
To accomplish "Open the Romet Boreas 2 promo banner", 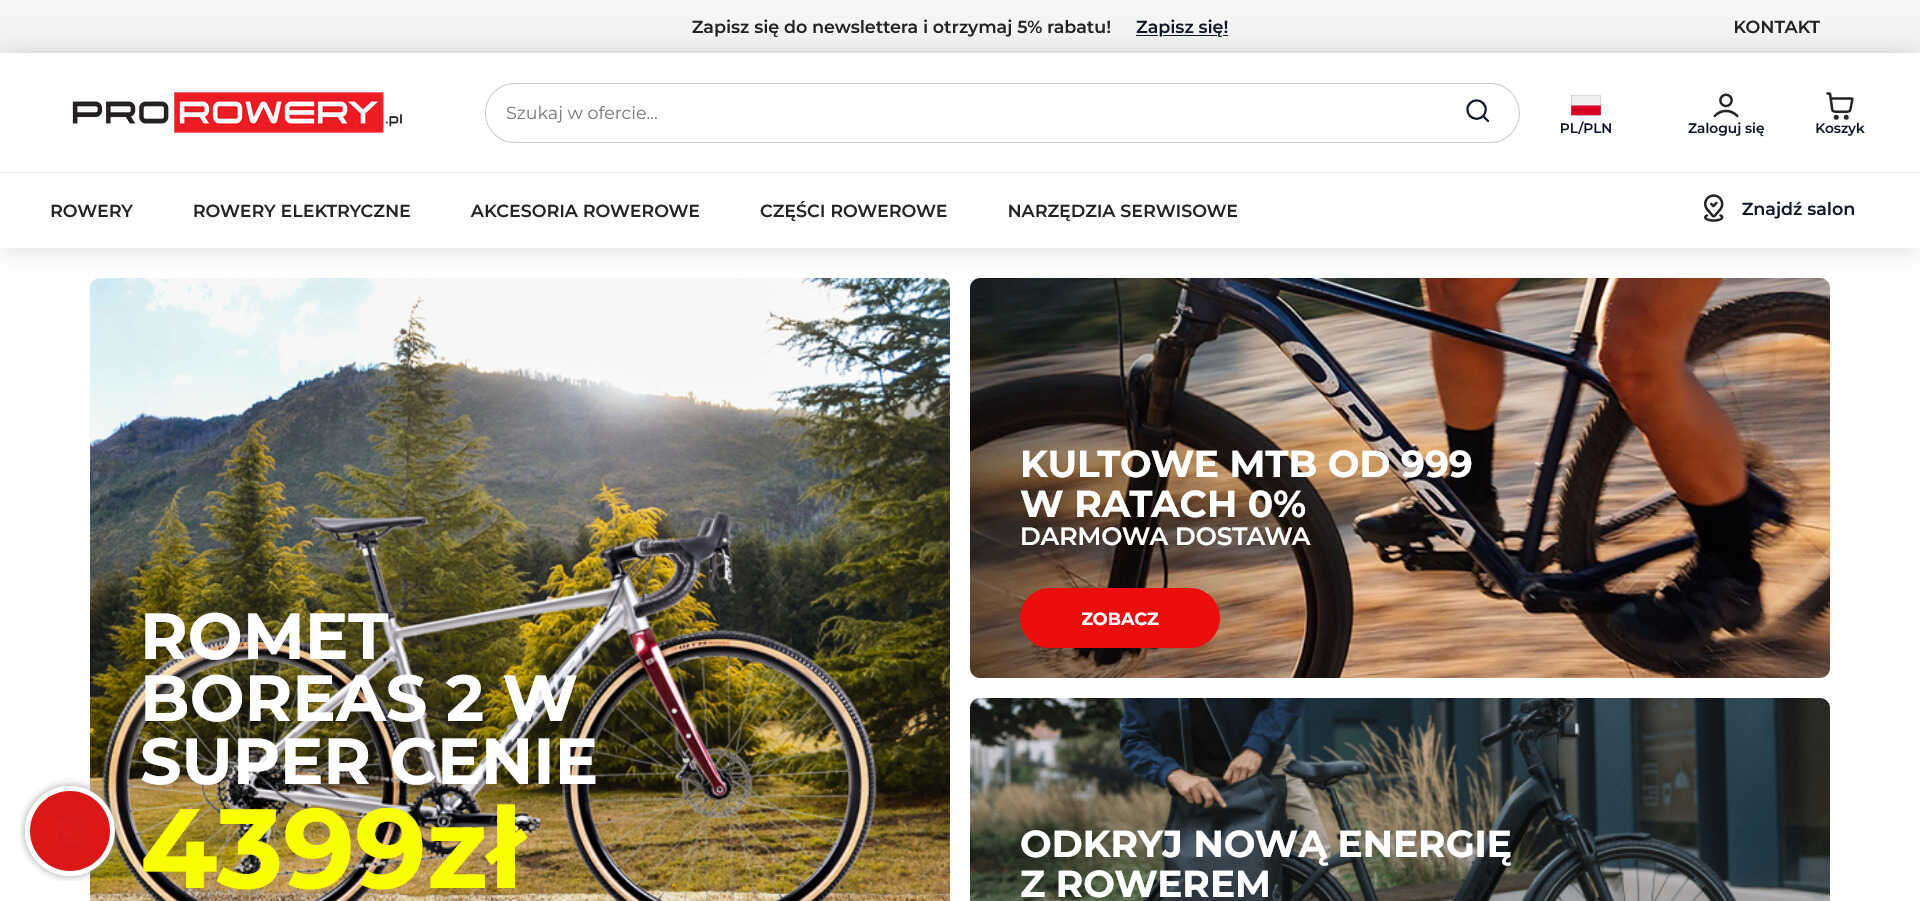I will tap(520, 589).
